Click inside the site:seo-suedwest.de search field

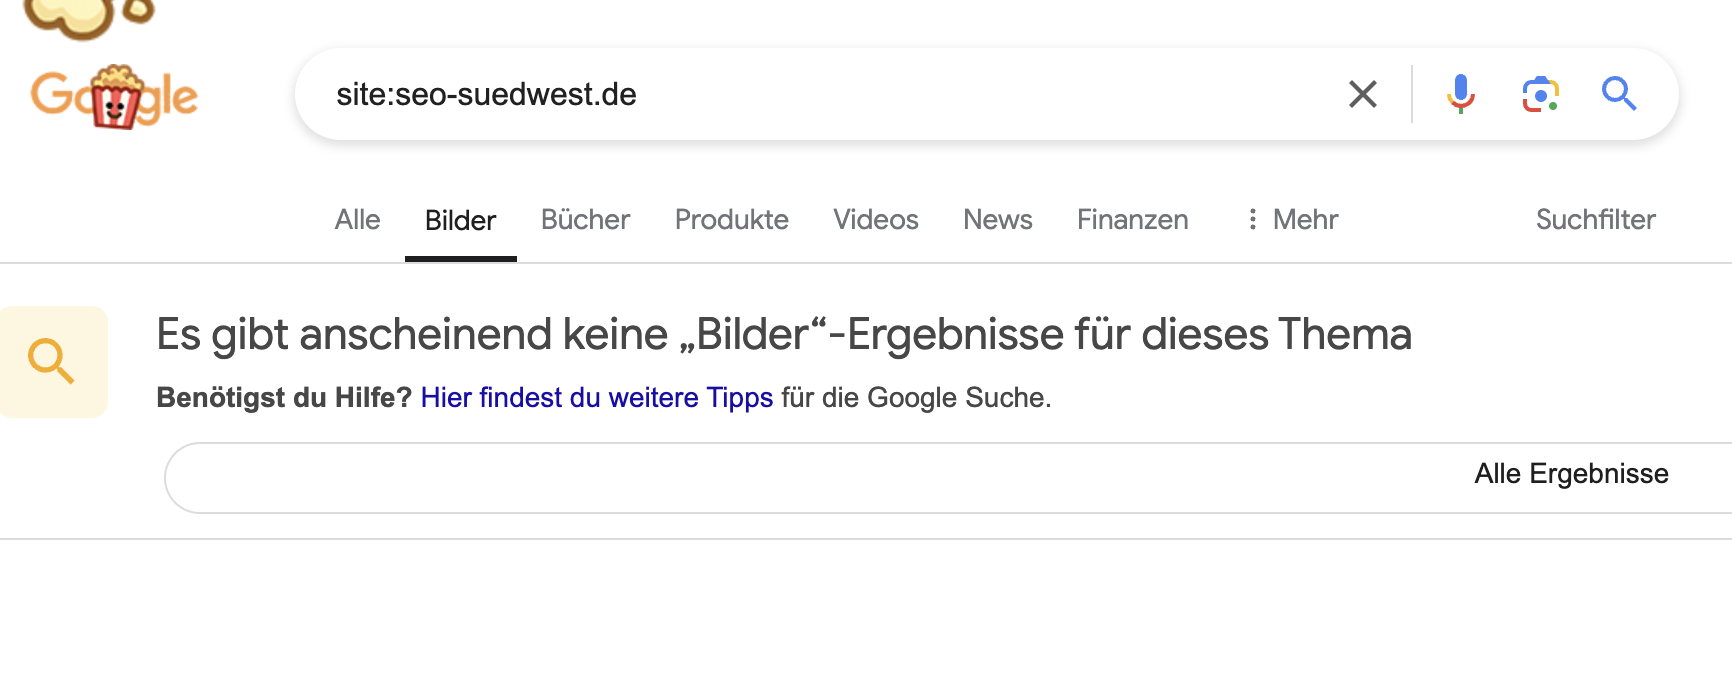(700, 94)
